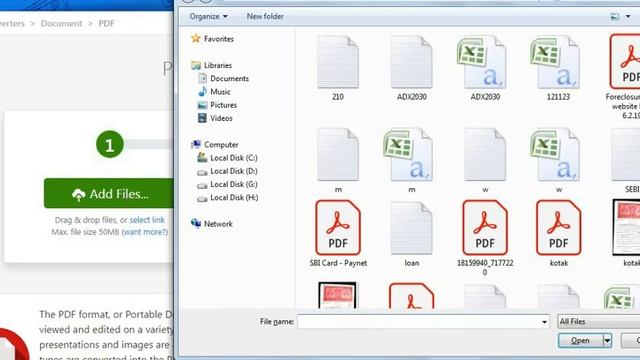
Task: Open the All Files type dropdown
Action: tap(598, 322)
